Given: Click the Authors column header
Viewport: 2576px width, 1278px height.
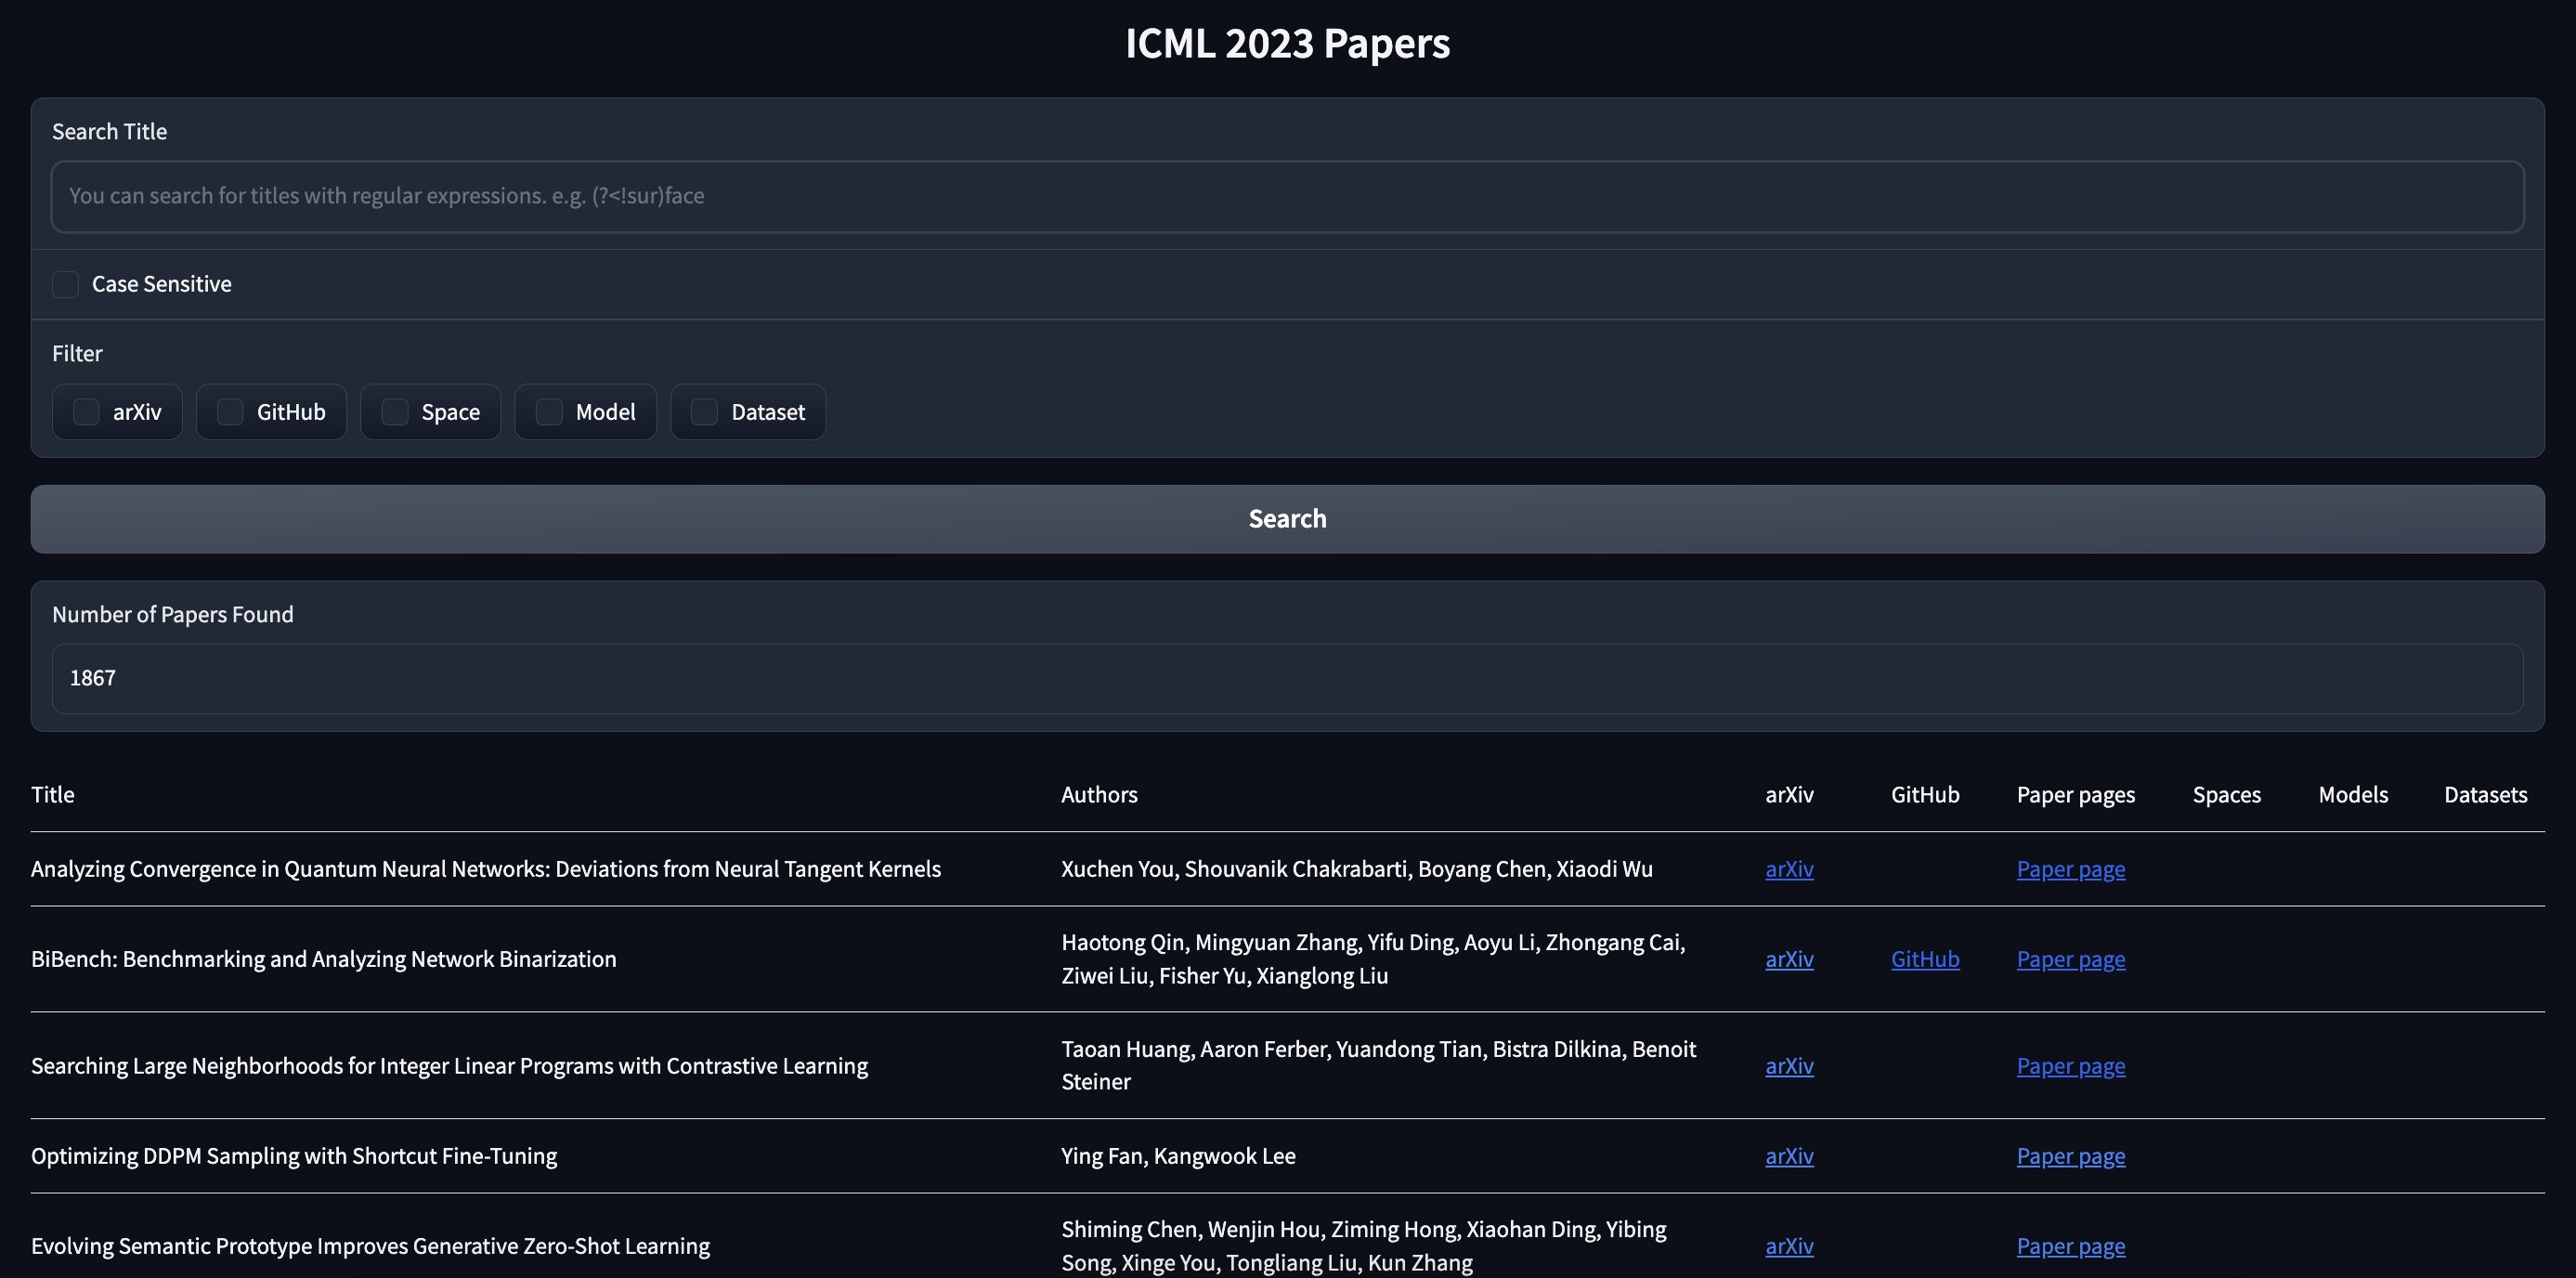Looking at the screenshot, I should (x=1099, y=794).
